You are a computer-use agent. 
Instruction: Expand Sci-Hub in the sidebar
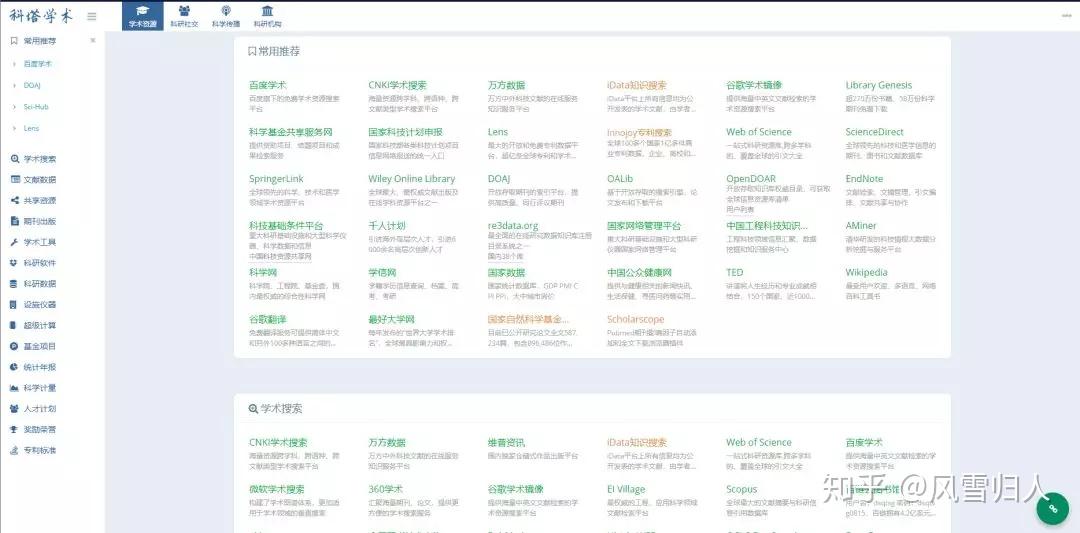click(36, 107)
